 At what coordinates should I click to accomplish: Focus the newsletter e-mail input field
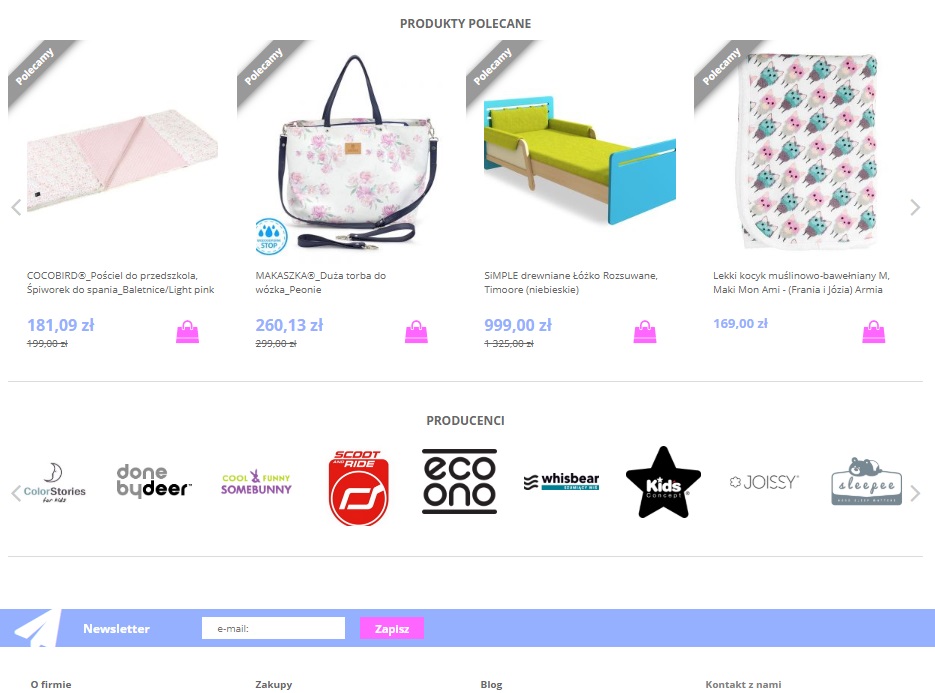[273, 629]
